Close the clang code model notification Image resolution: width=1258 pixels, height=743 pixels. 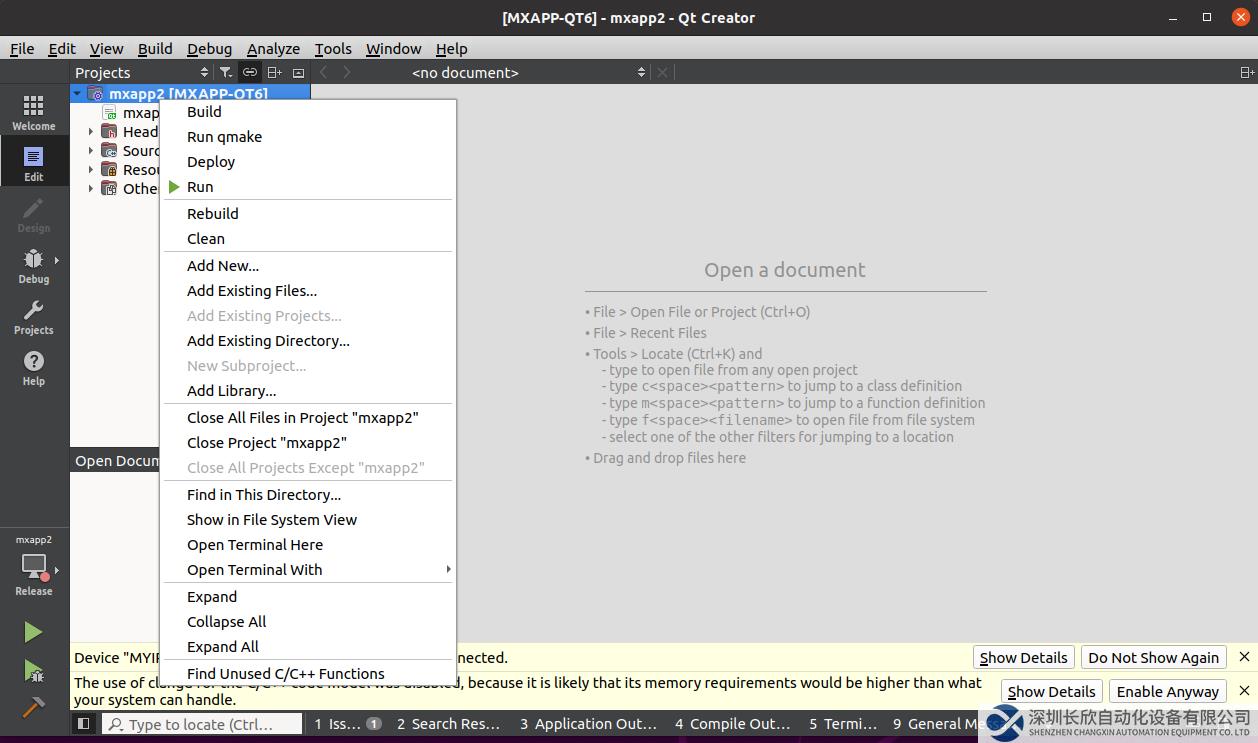[1244, 691]
